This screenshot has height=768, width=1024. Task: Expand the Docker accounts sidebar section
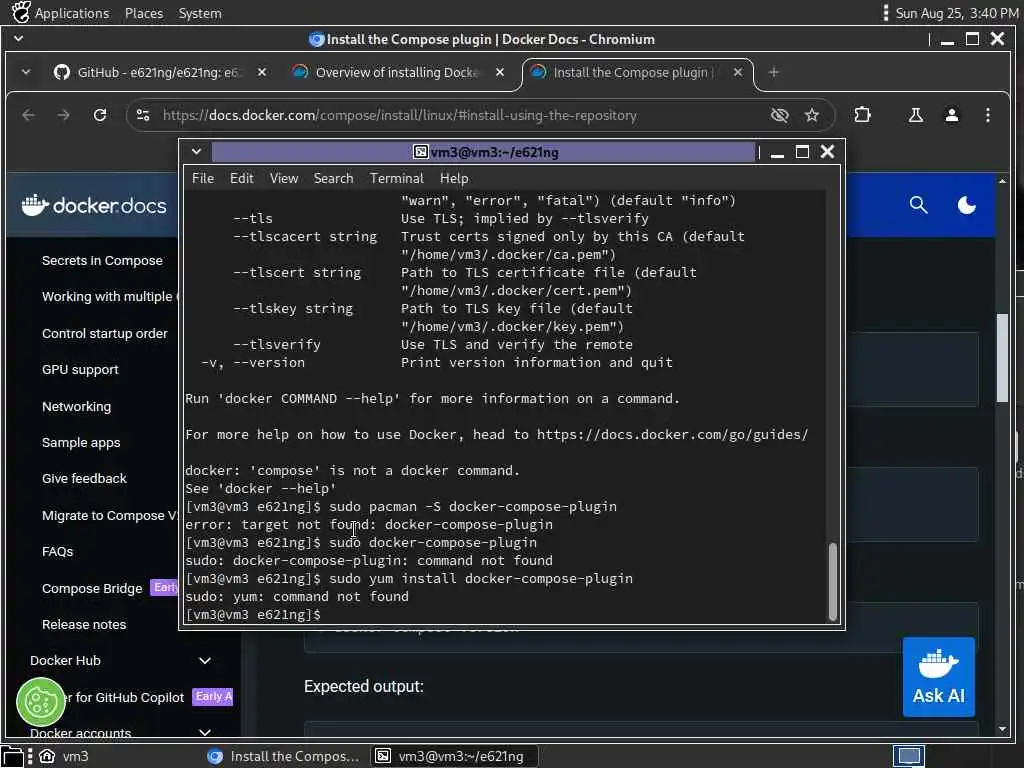204,733
